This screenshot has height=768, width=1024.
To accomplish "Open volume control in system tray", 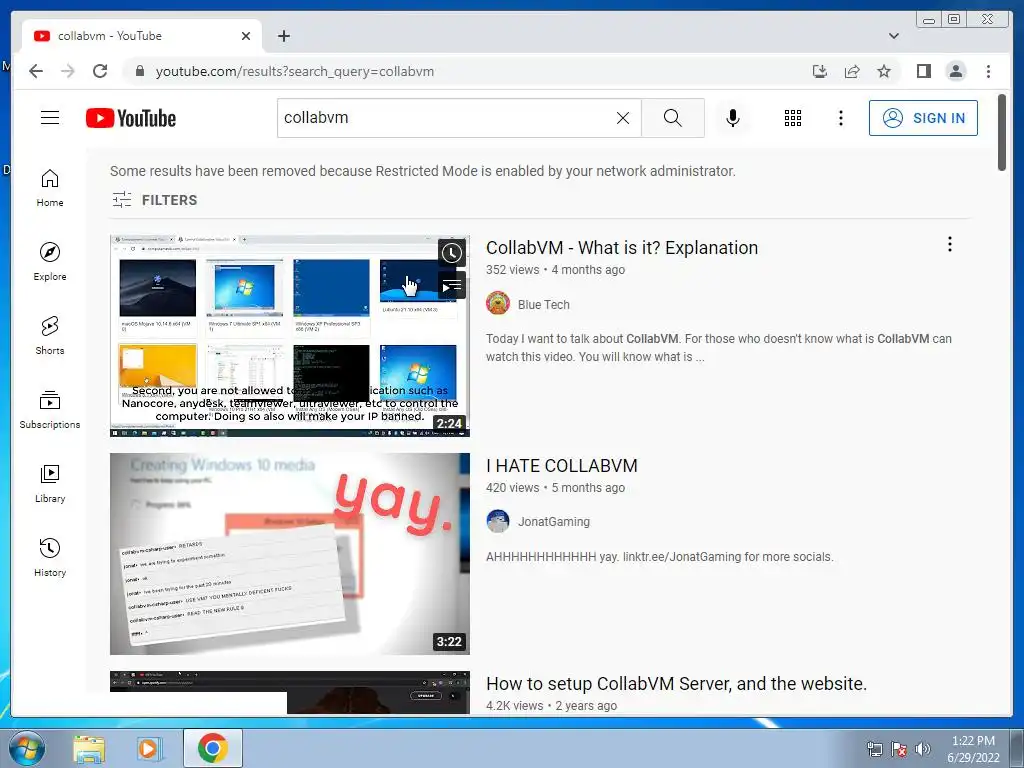I will (x=922, y=749).
